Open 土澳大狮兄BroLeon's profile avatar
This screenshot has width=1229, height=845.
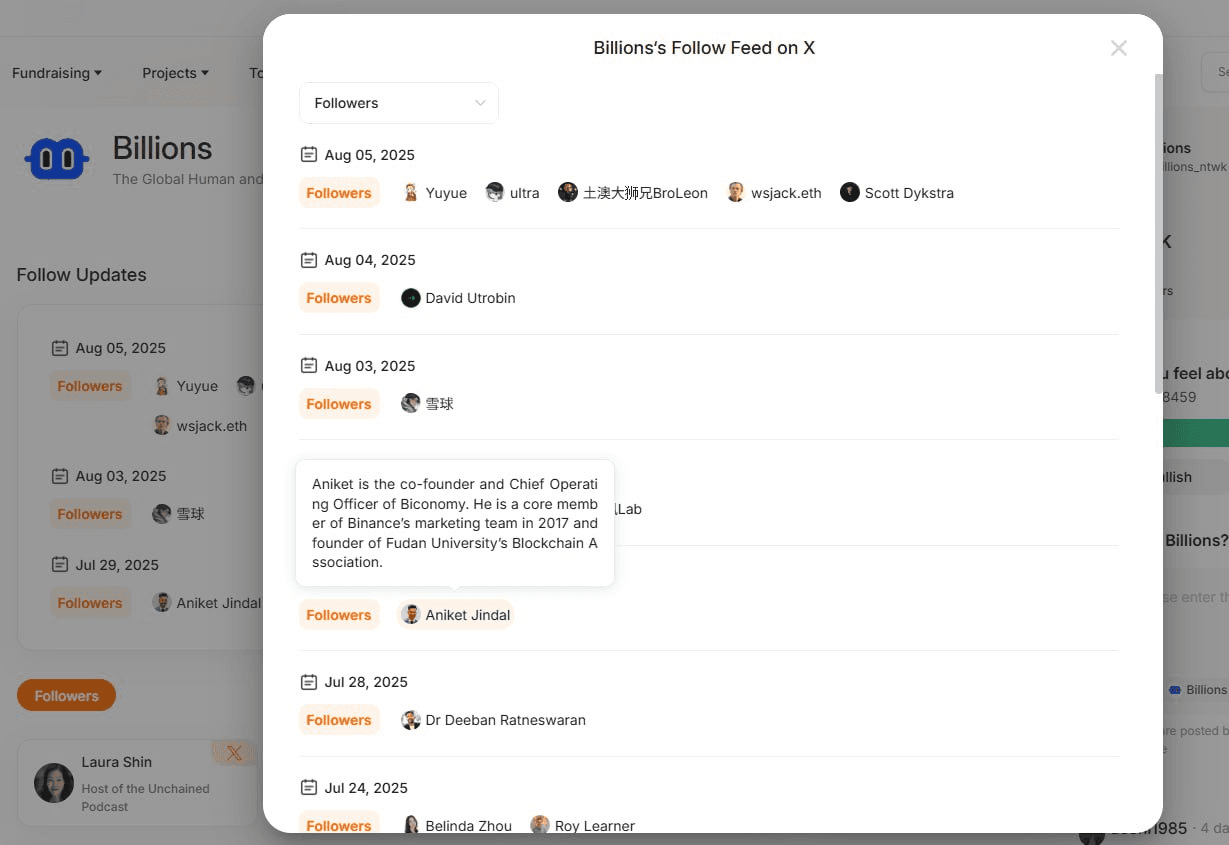tap(568, 193)
